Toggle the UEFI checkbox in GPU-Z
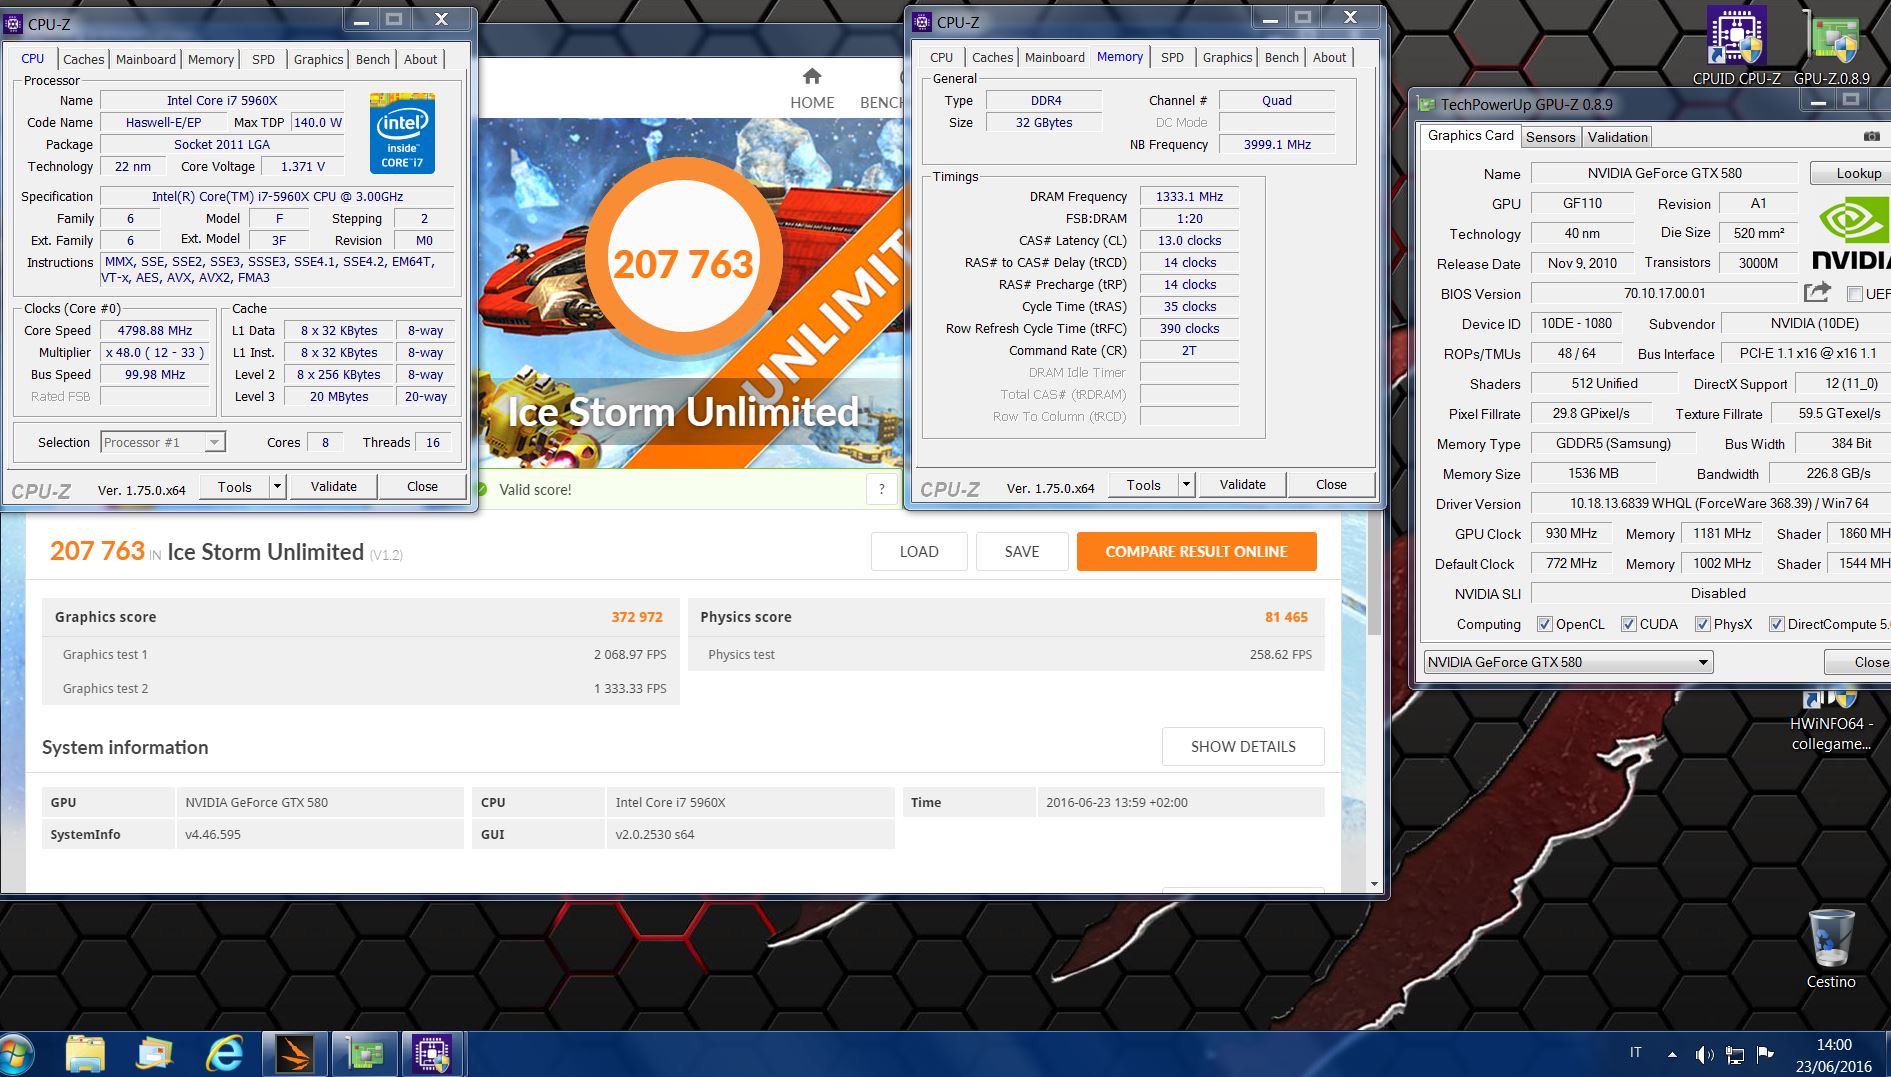 click(1855, 294)
